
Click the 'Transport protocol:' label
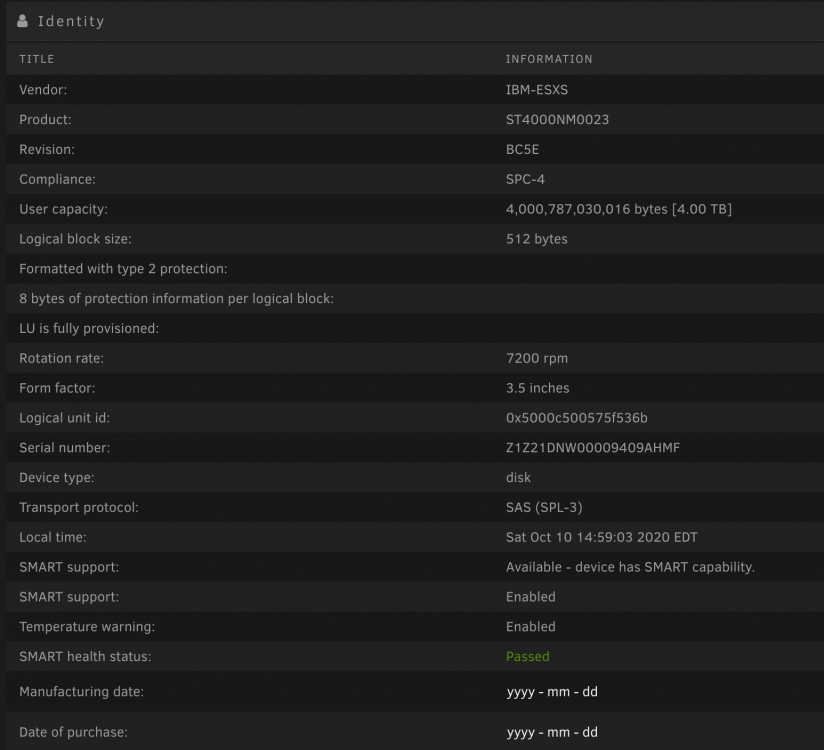pos(79,508)
